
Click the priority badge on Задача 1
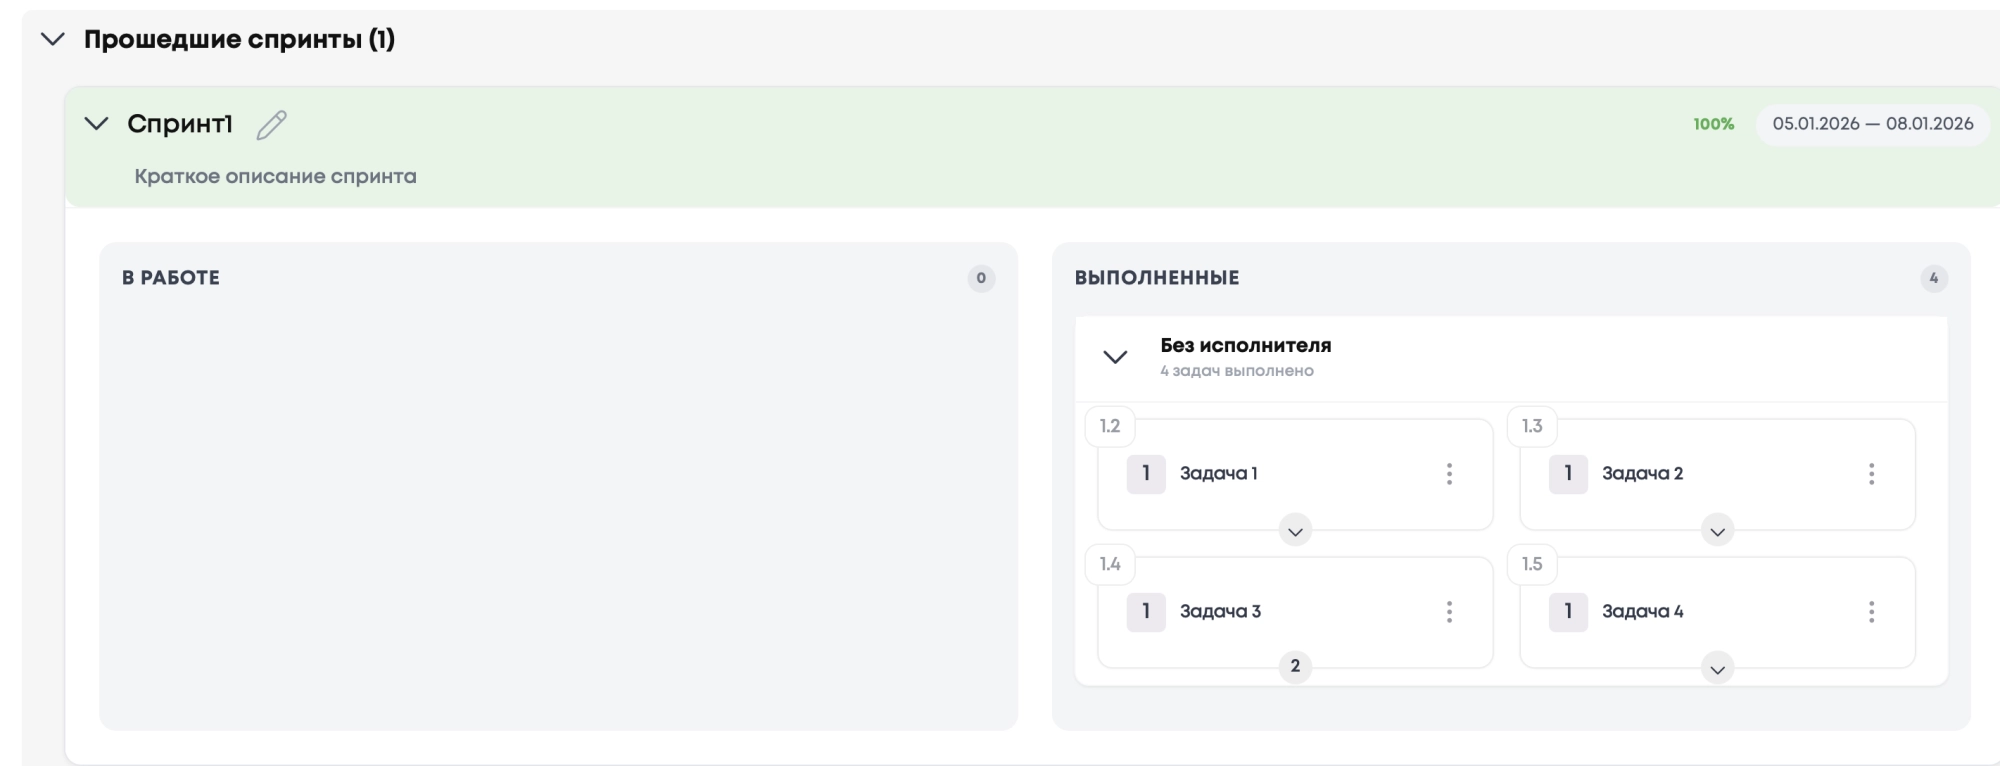(x=1146, y=474)
